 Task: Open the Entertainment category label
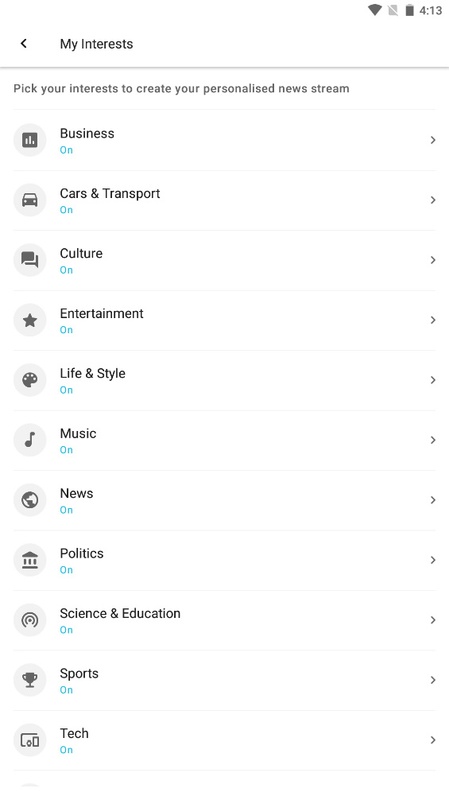tap(102, 313)
